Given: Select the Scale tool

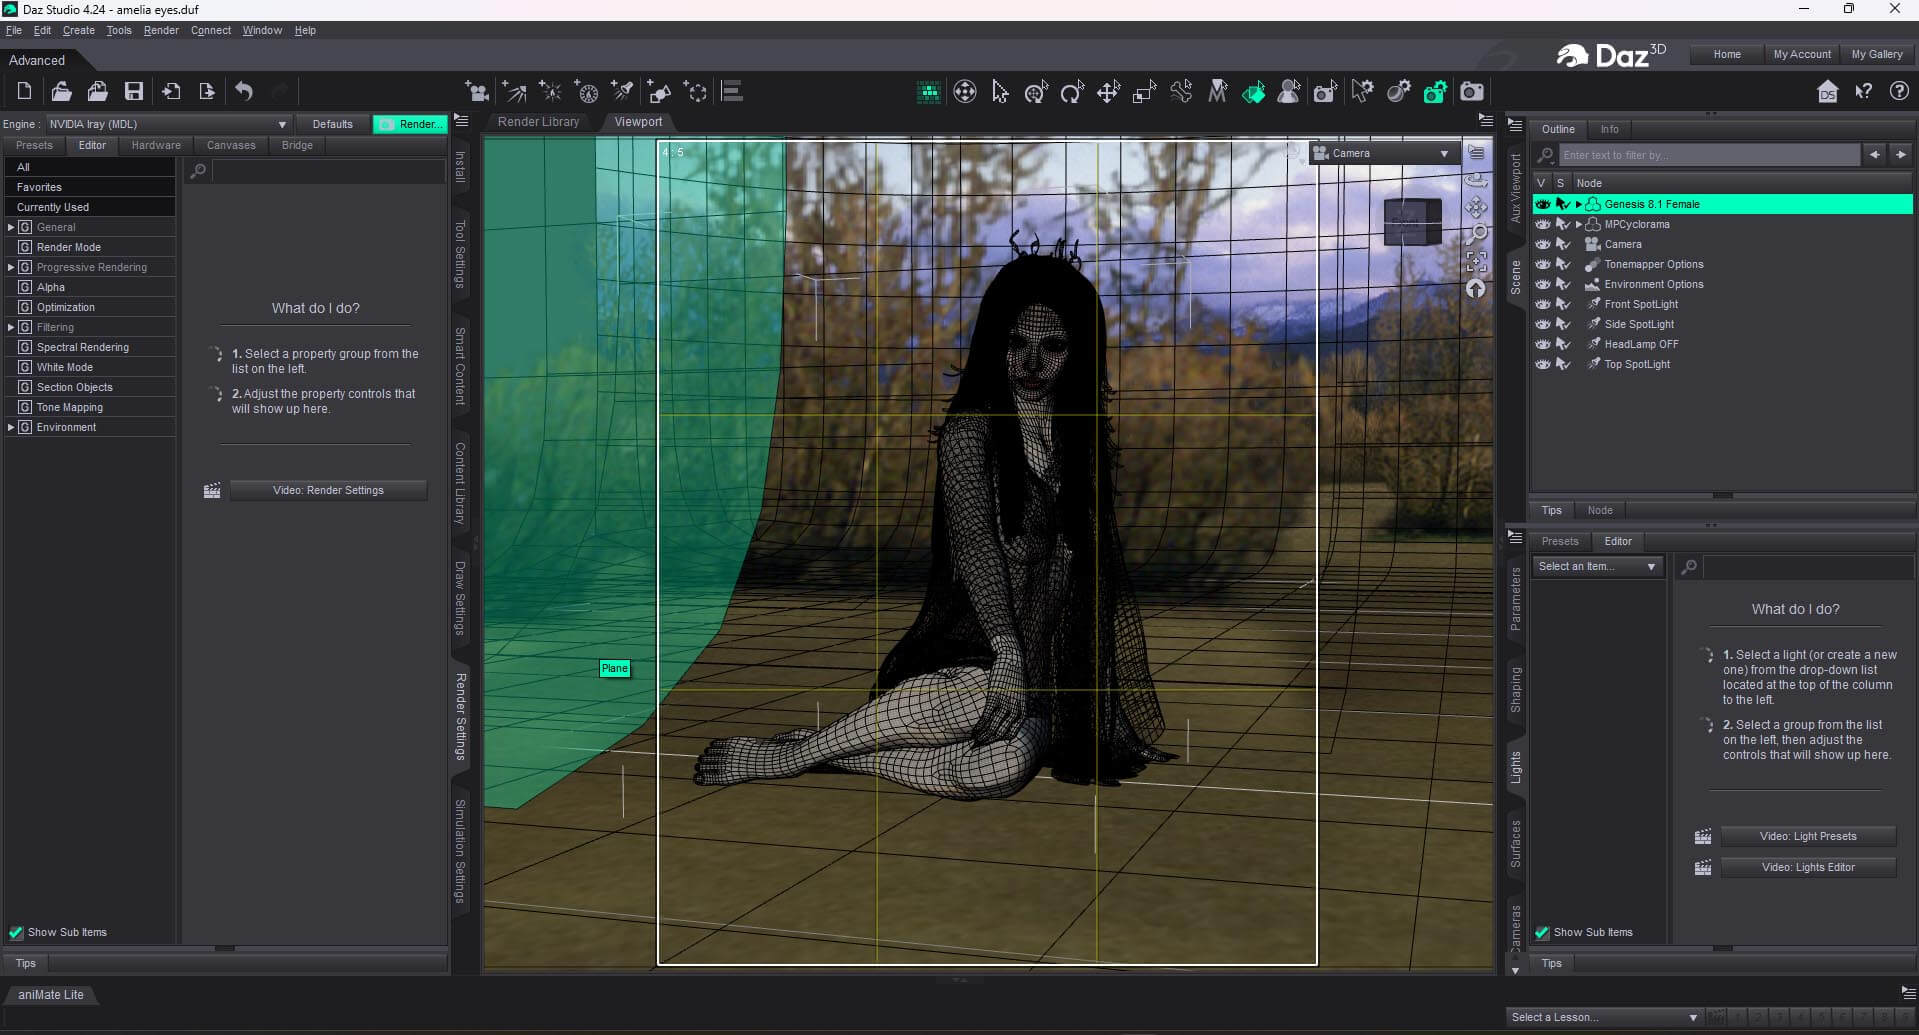Looking at the screenshot, I should pos(1144,92).
